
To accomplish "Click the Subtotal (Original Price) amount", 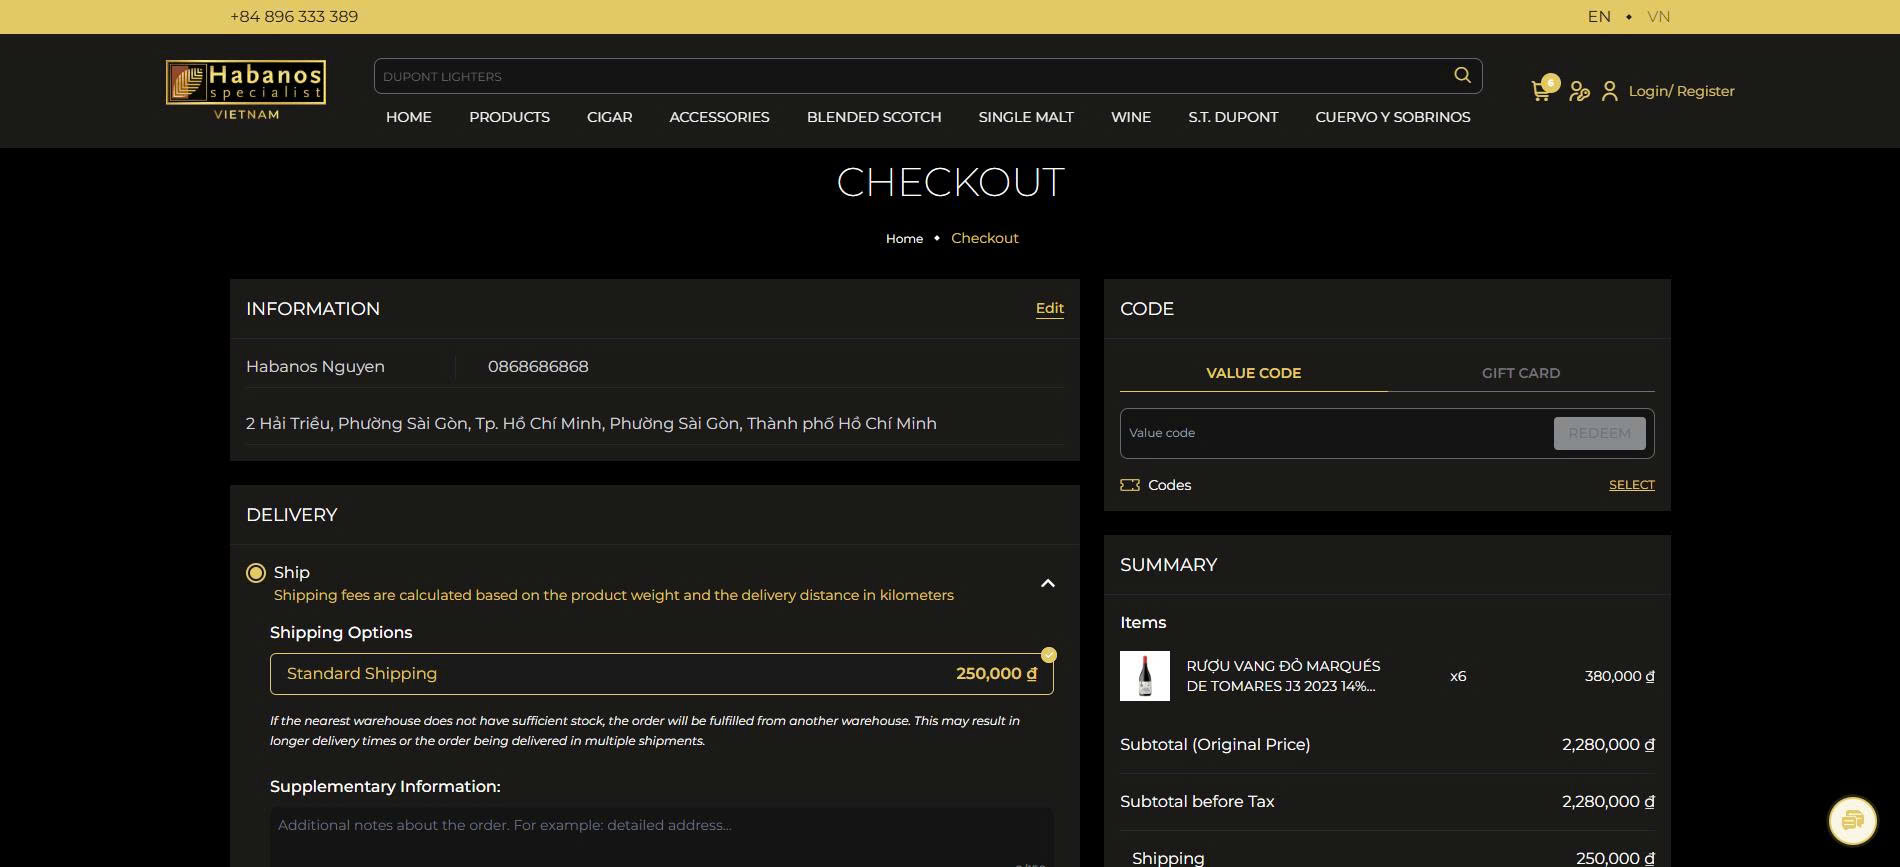I will [x=1608, y=745].
